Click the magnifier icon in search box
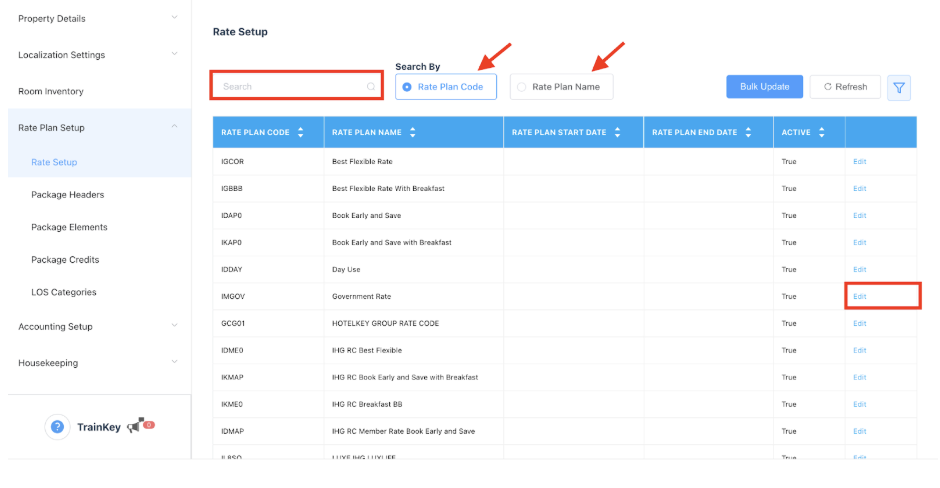 tap(371, 87)
